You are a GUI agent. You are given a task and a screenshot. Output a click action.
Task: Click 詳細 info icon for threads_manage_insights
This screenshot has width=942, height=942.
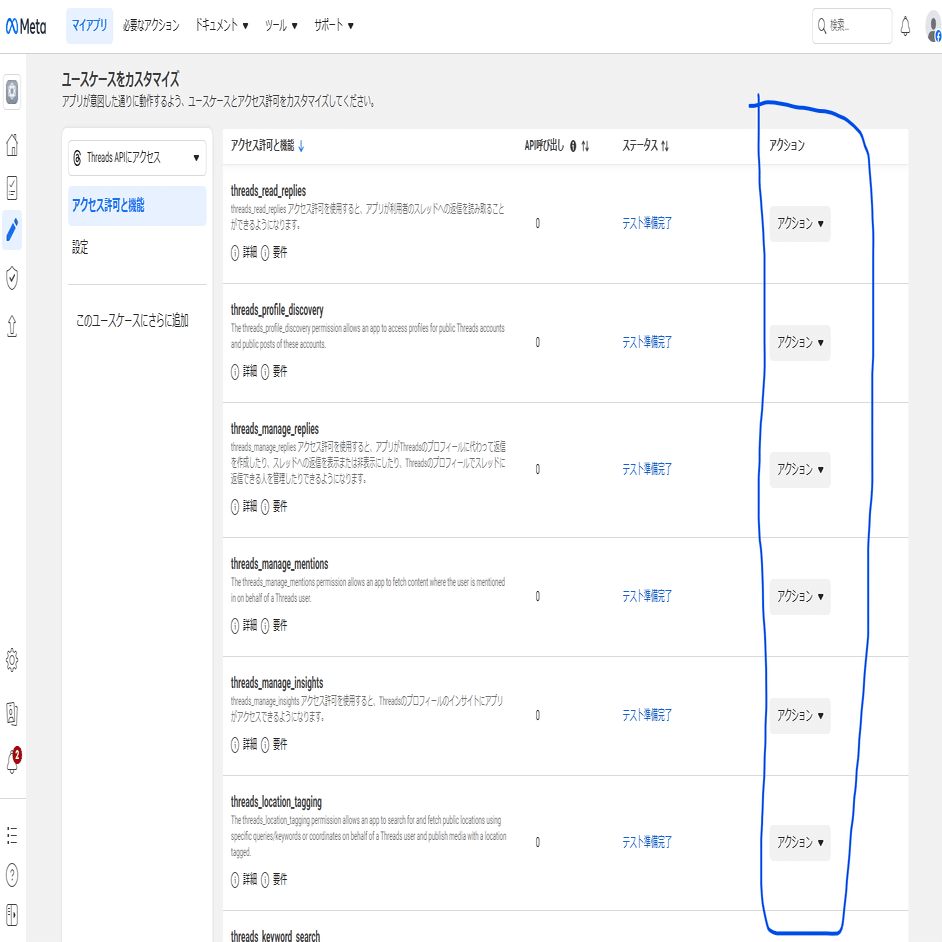[235, 744]
